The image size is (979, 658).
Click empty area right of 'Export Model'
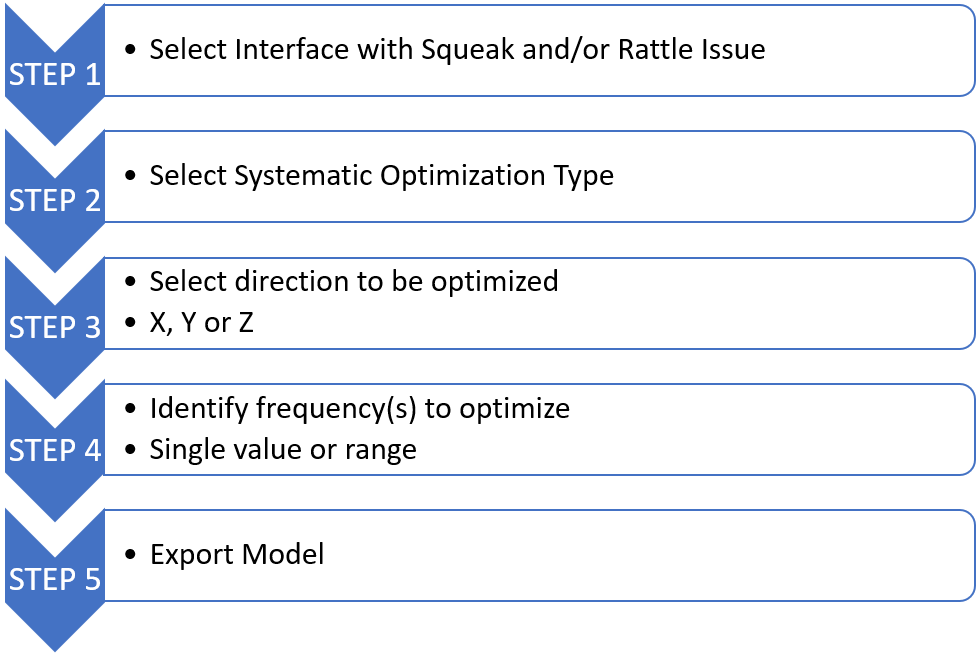(650, 555)
